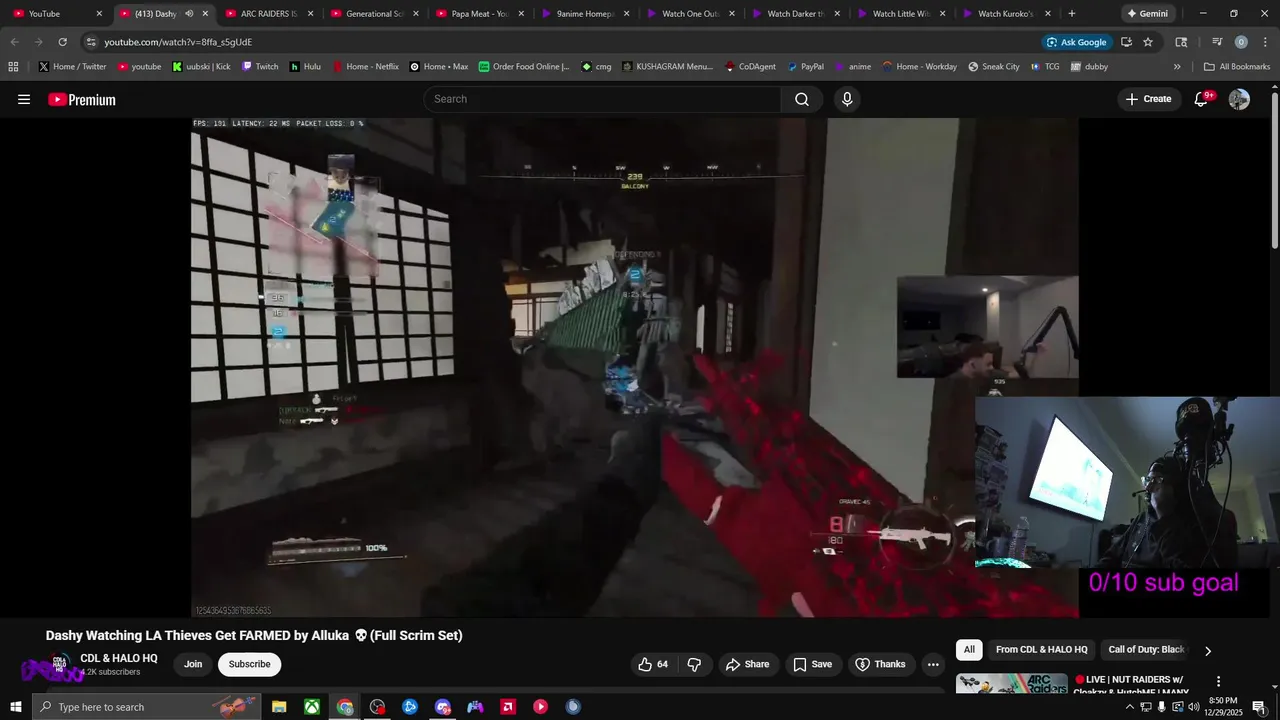Open Gemini button in Chrome title bar

(1147, 14)
